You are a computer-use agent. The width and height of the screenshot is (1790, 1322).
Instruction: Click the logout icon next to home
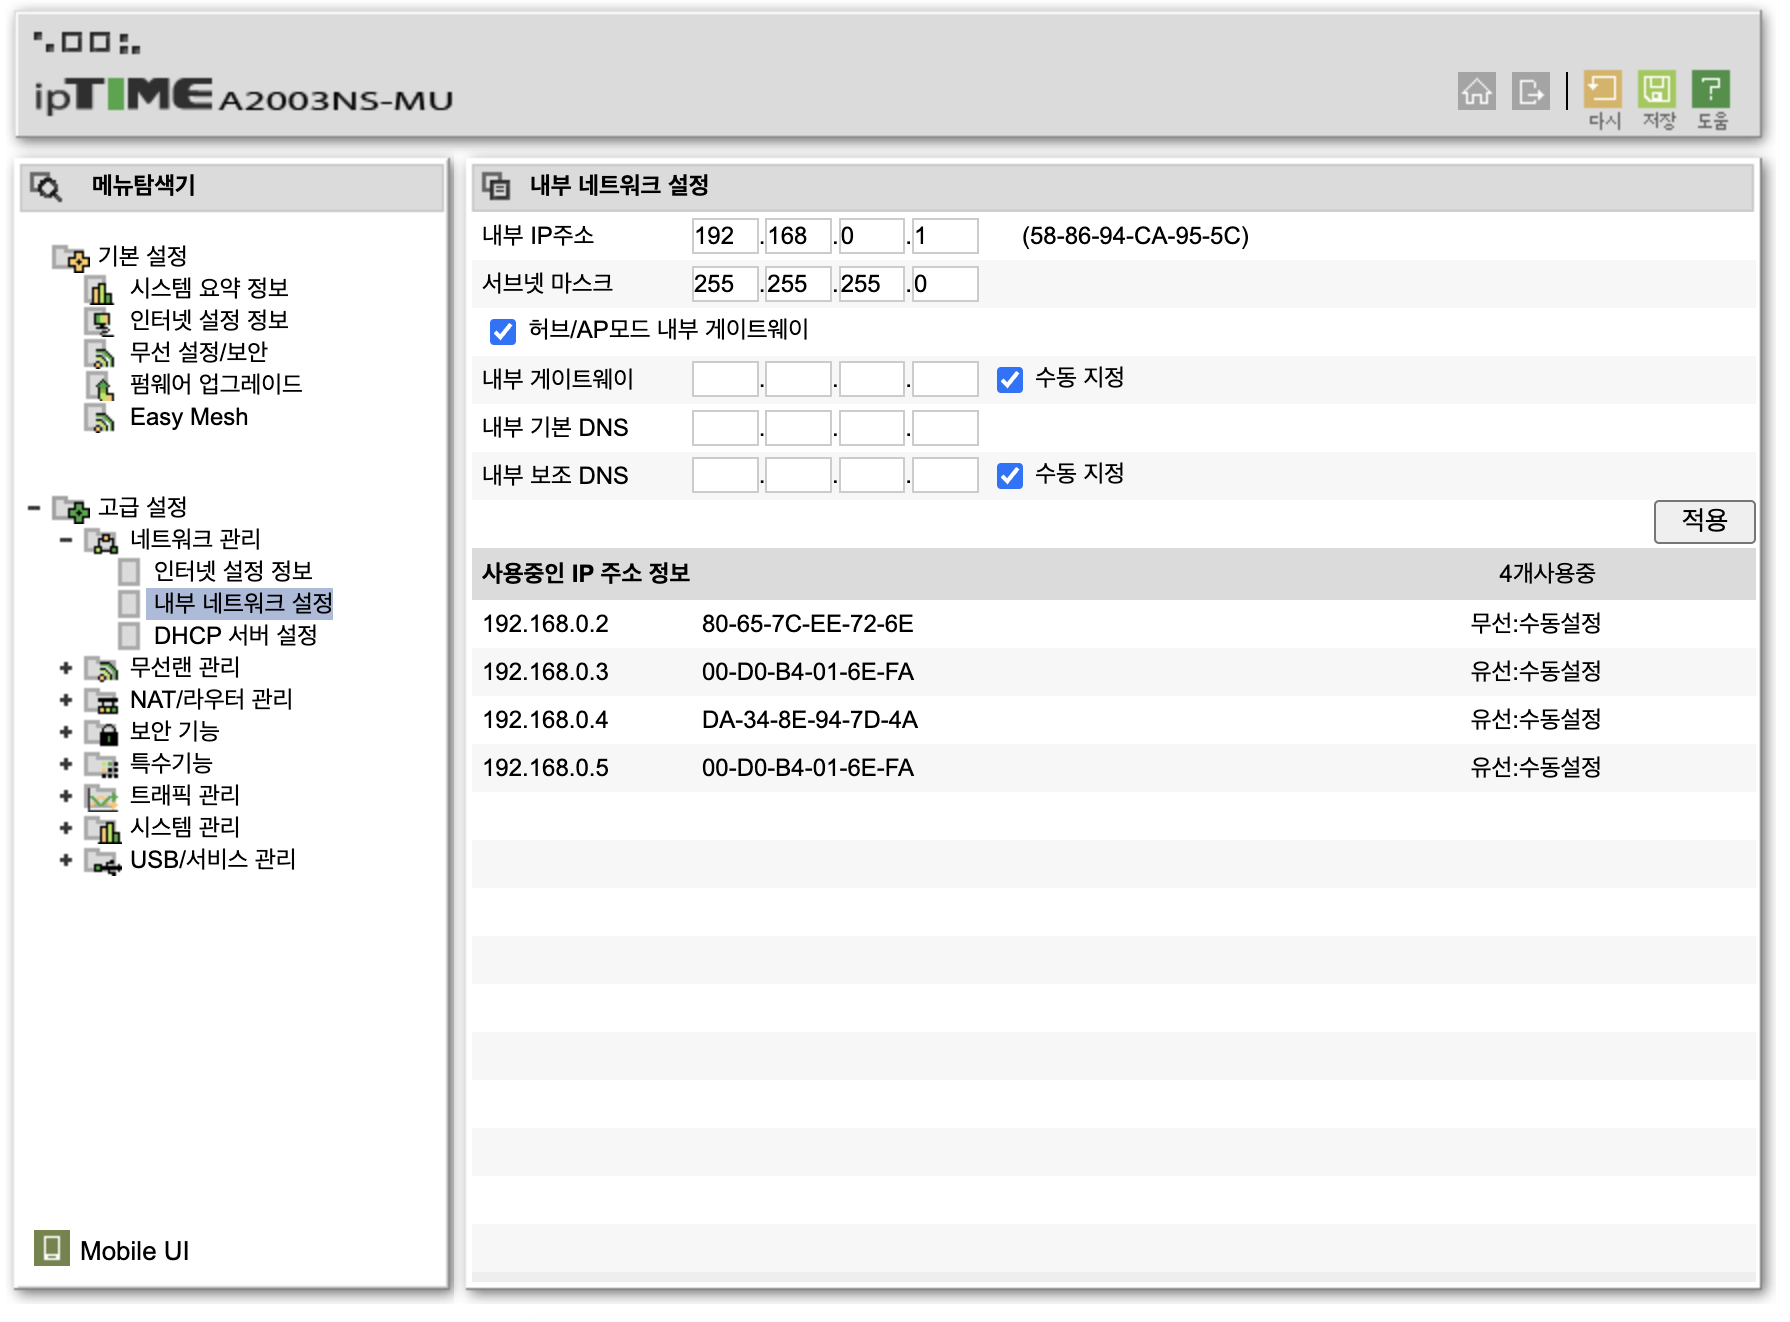(1531, 91)
